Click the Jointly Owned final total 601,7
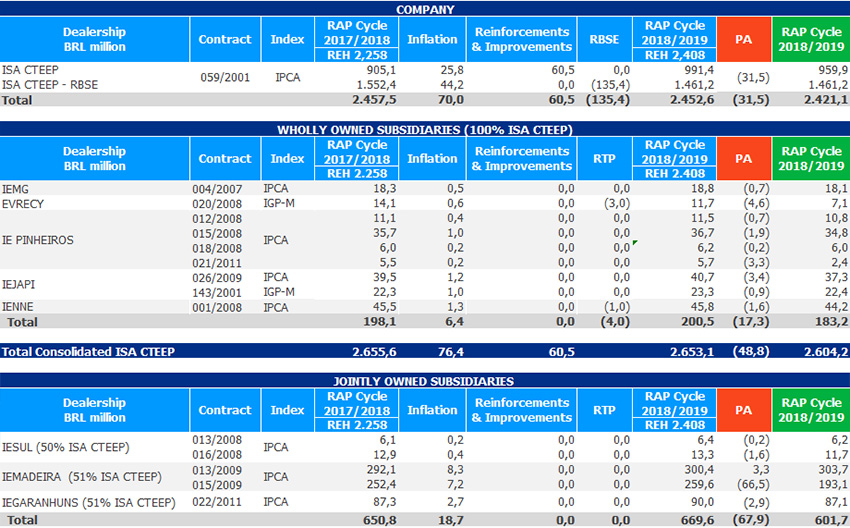 [x=832, y=520]
